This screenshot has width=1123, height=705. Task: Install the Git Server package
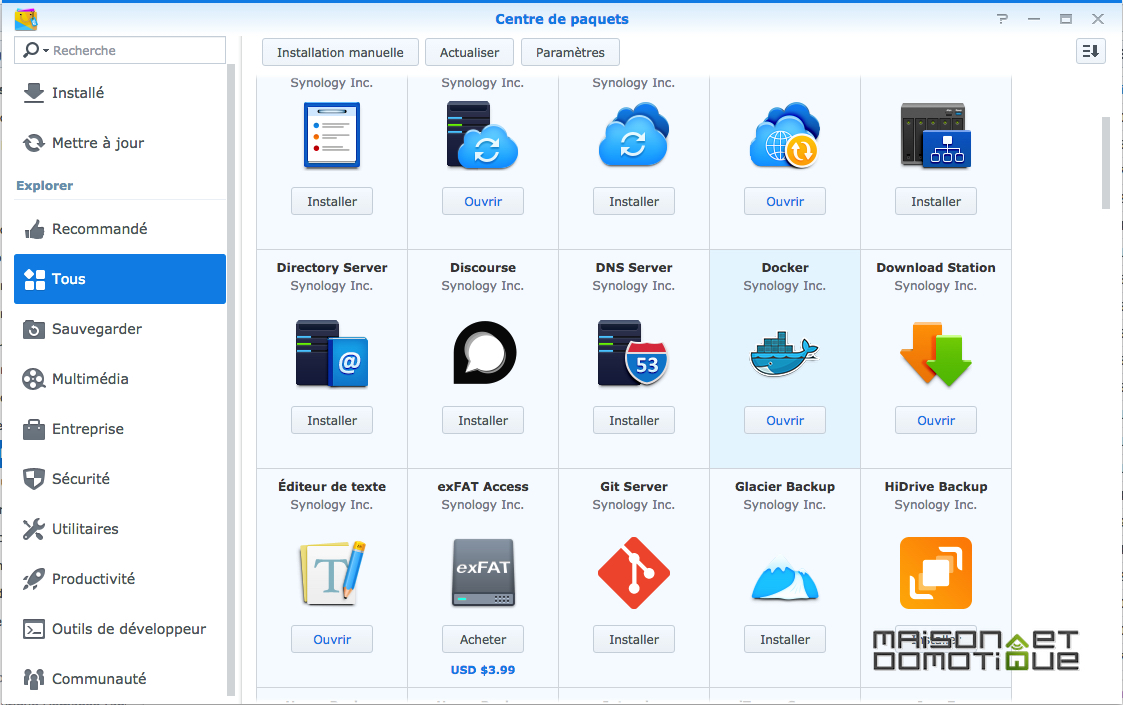[x=634, y=639]
